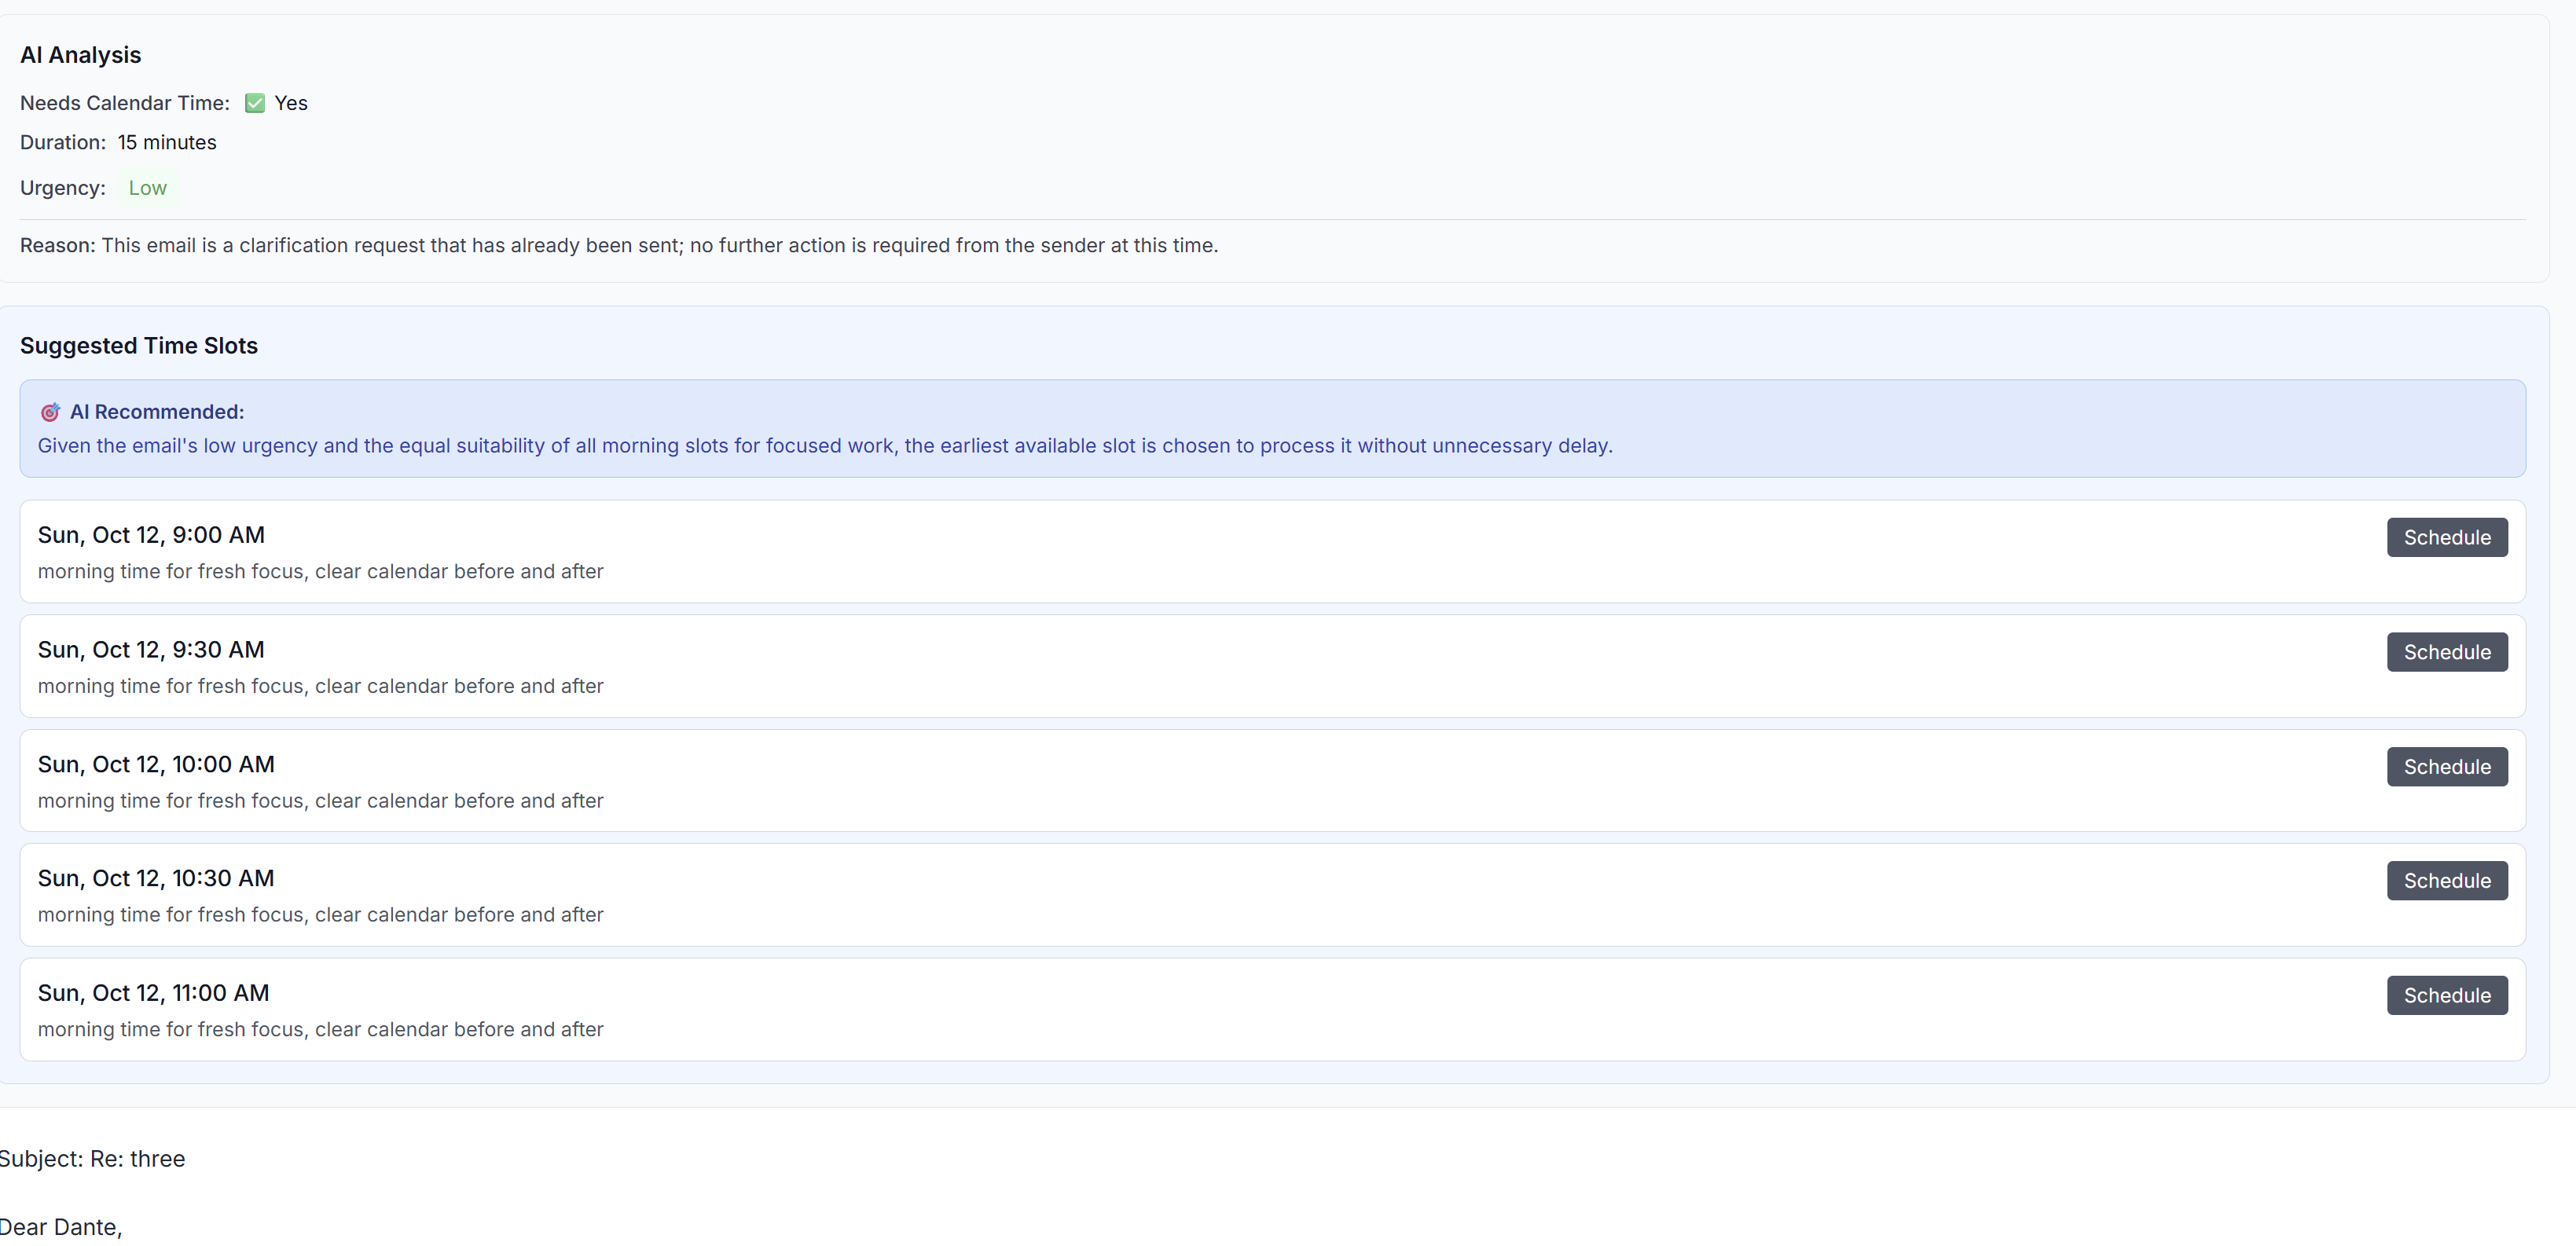This screenshot has width=2576, height=1246.
Task: Schedule the 9:30 AM time slot
Action: click(2446, 652)
